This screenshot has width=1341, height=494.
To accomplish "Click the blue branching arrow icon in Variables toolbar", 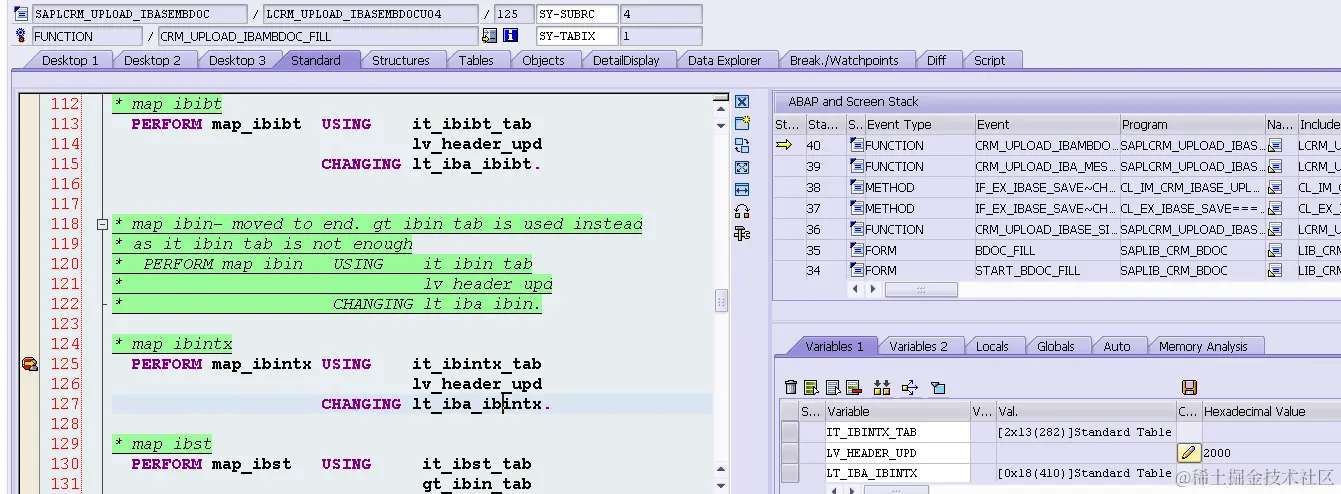I will click(x=910, y=388).
